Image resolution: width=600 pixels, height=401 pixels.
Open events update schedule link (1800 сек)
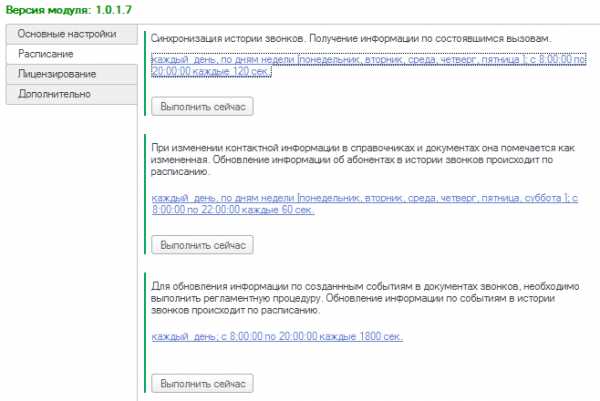coord(277,337)
